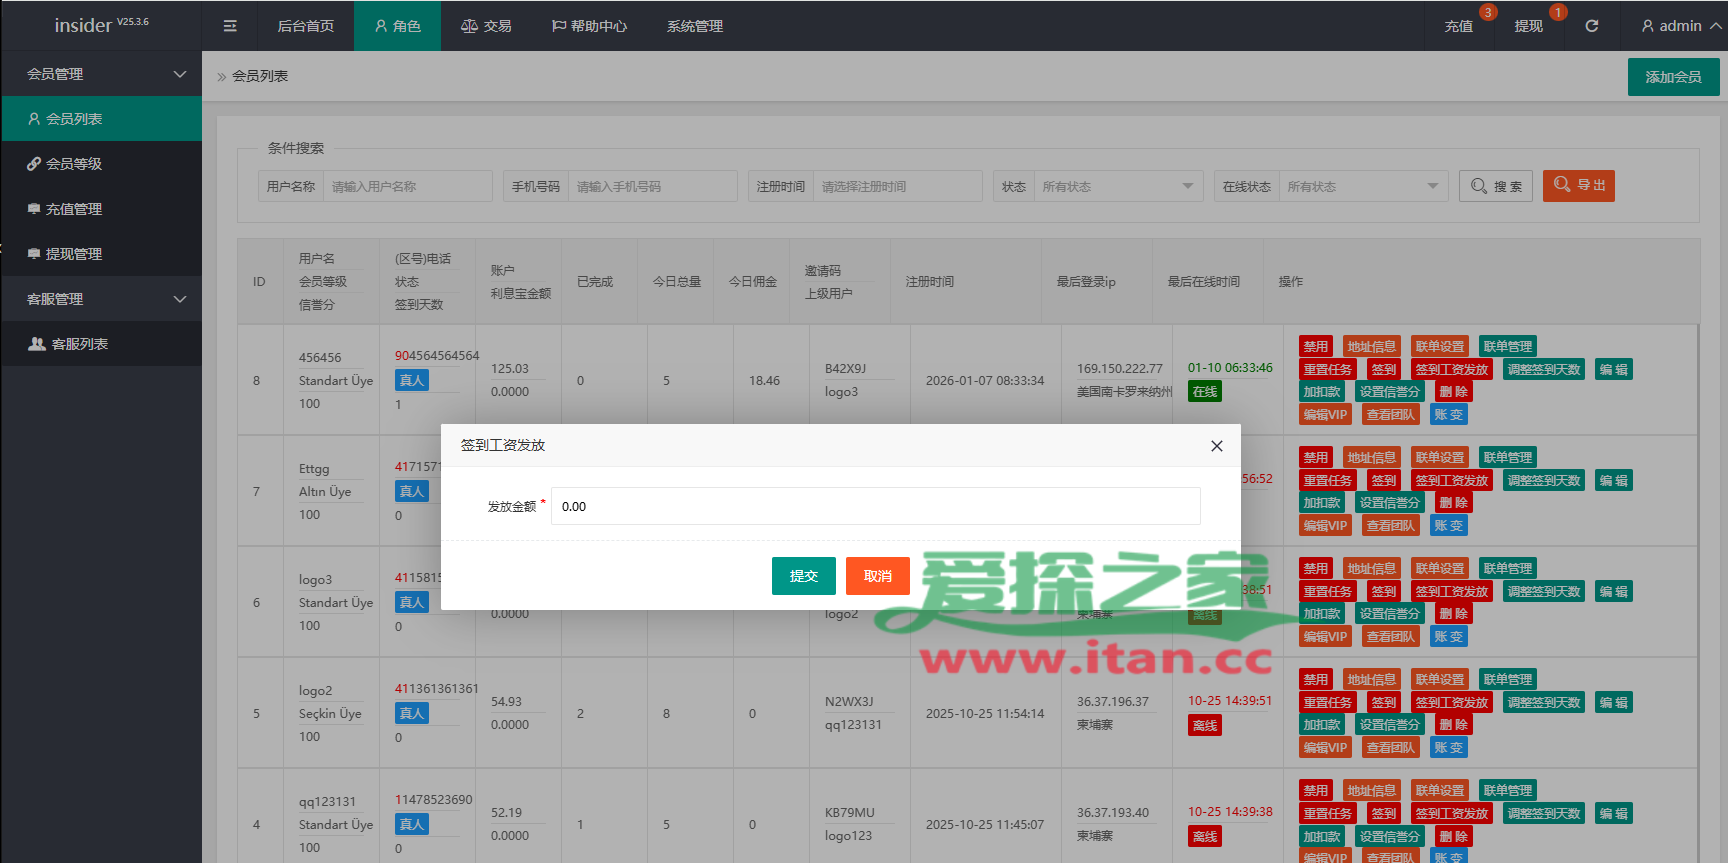This screenshot has width=1728, height=863.
Task: Open 充值管理 in the sidebar
Action: point(73,209)
